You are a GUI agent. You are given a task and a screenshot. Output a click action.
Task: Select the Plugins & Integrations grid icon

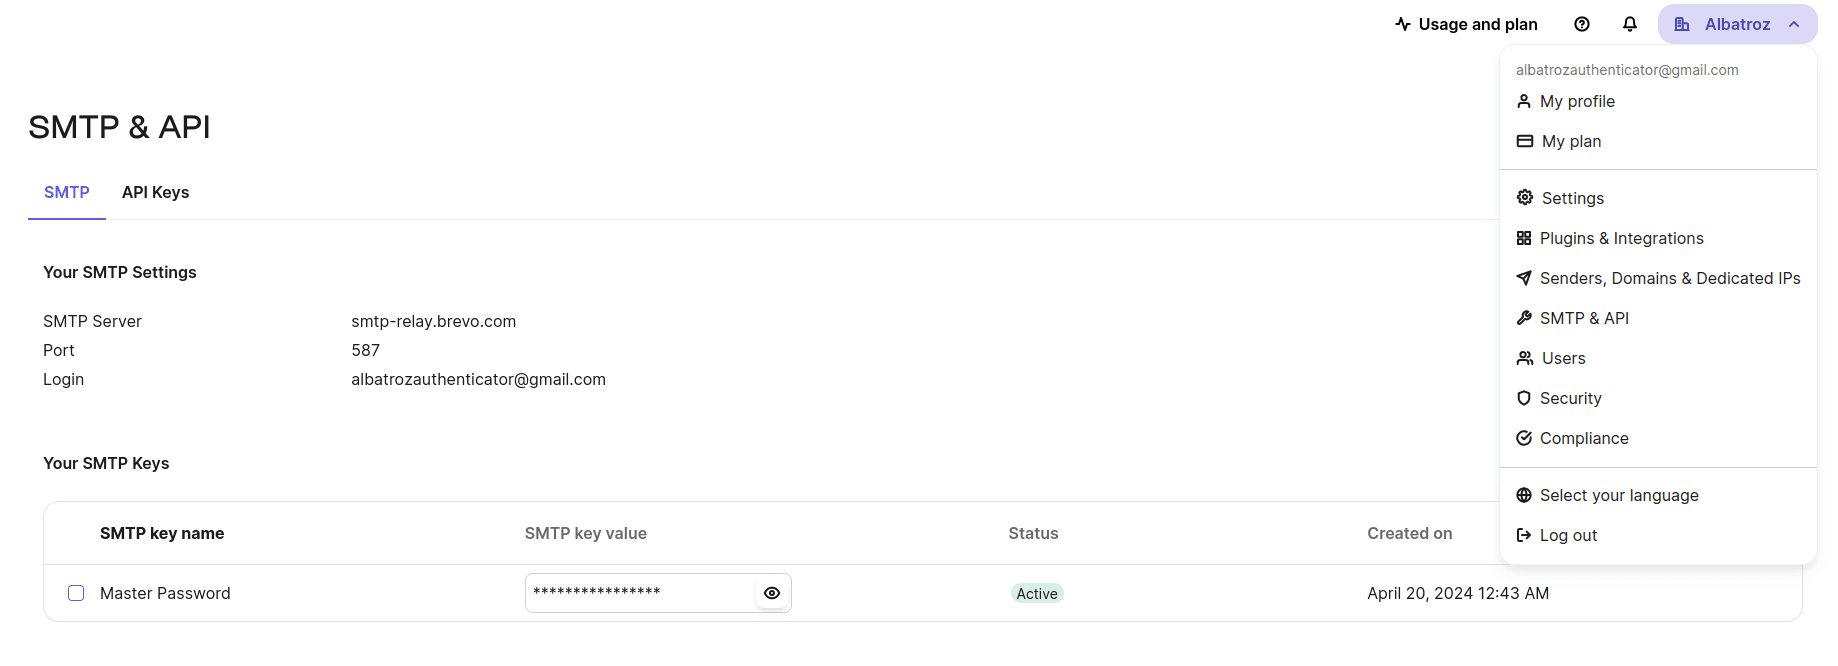1524,238
